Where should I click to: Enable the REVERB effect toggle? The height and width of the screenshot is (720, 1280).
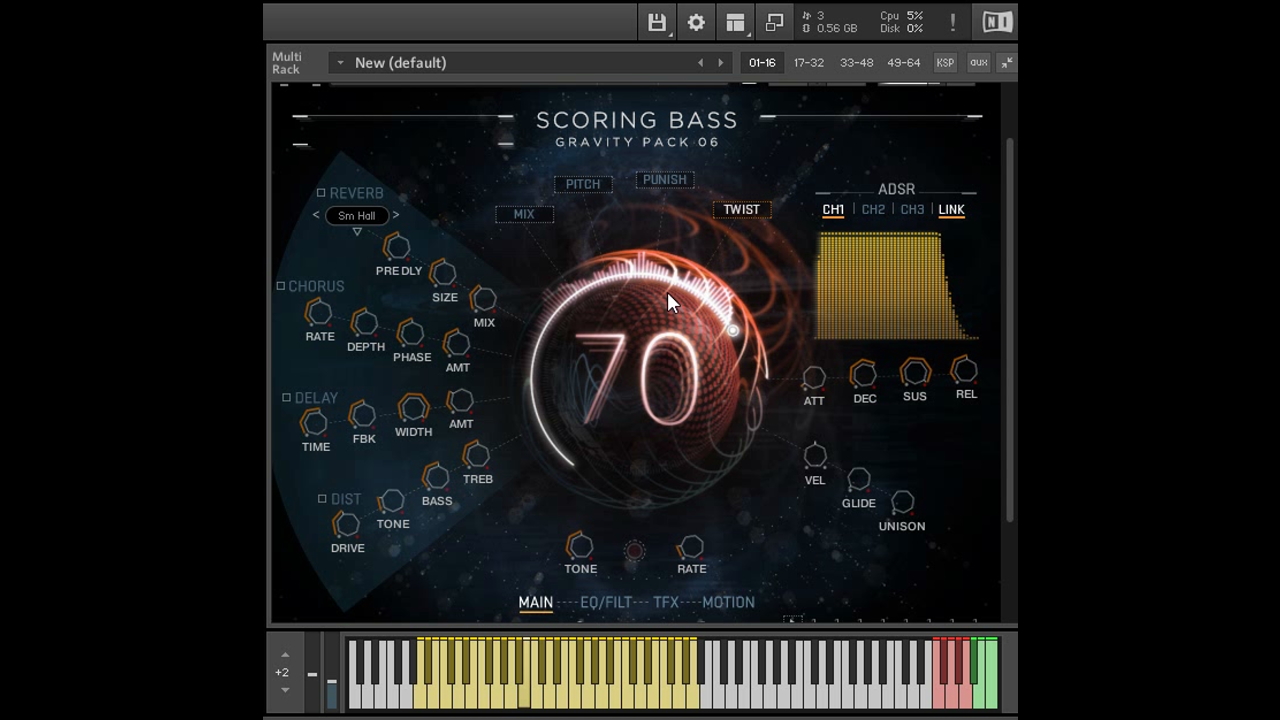tap(321, 192)
